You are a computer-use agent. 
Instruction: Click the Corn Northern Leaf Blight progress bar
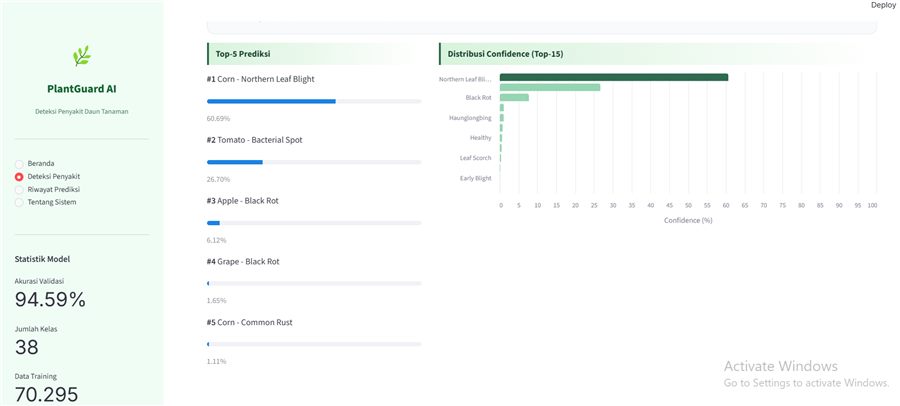[314, 101]
